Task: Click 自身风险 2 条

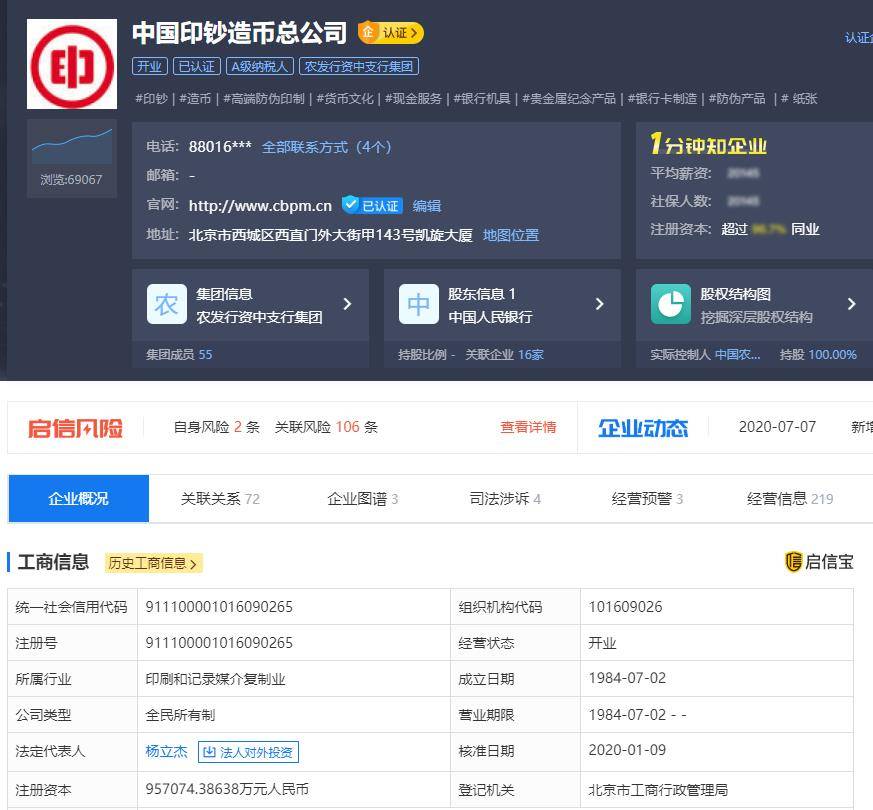Action: tap(217, 427)
